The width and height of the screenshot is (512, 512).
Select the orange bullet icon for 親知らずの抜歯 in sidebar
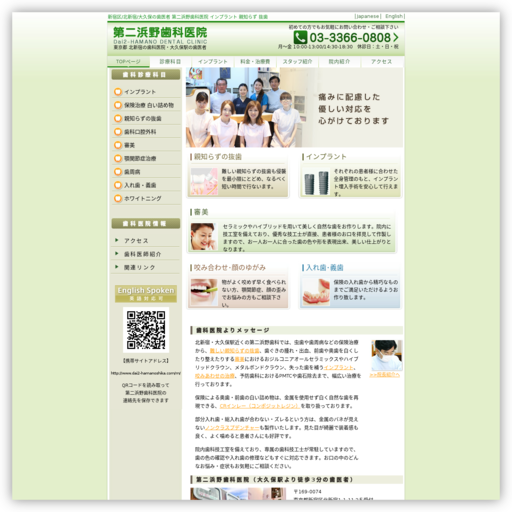118,118
